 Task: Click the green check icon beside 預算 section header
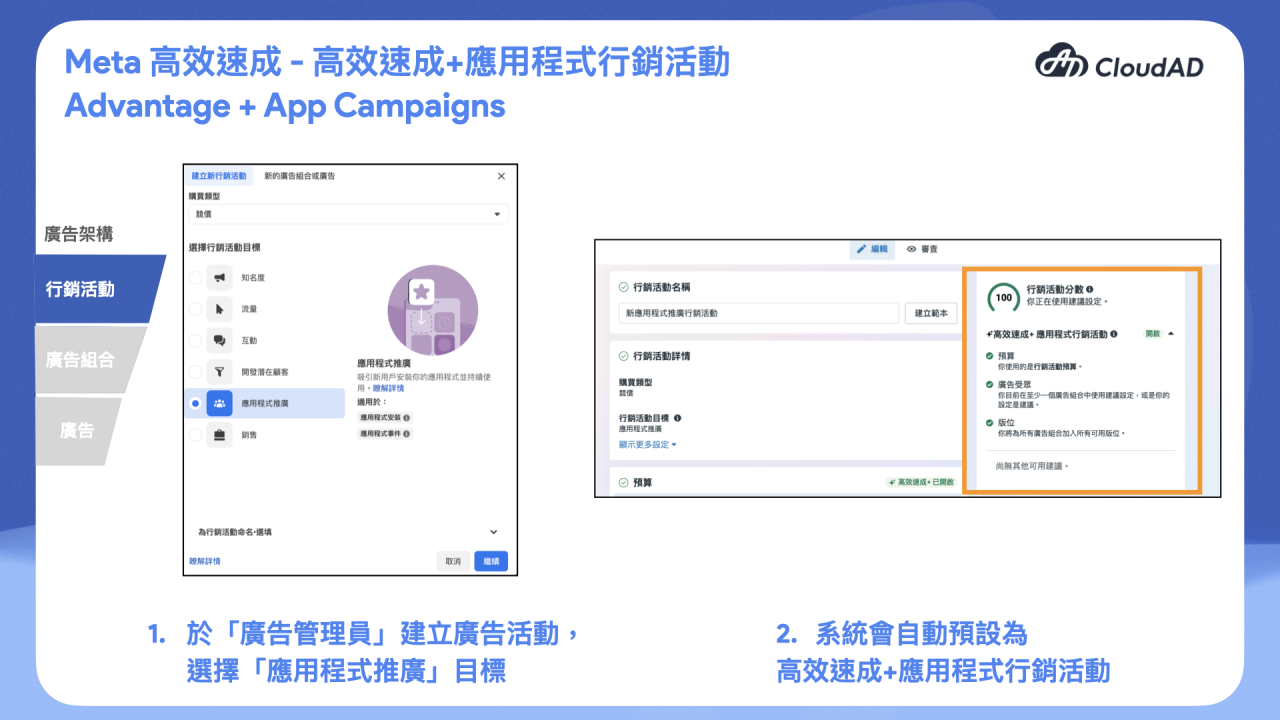coord(624,483)
